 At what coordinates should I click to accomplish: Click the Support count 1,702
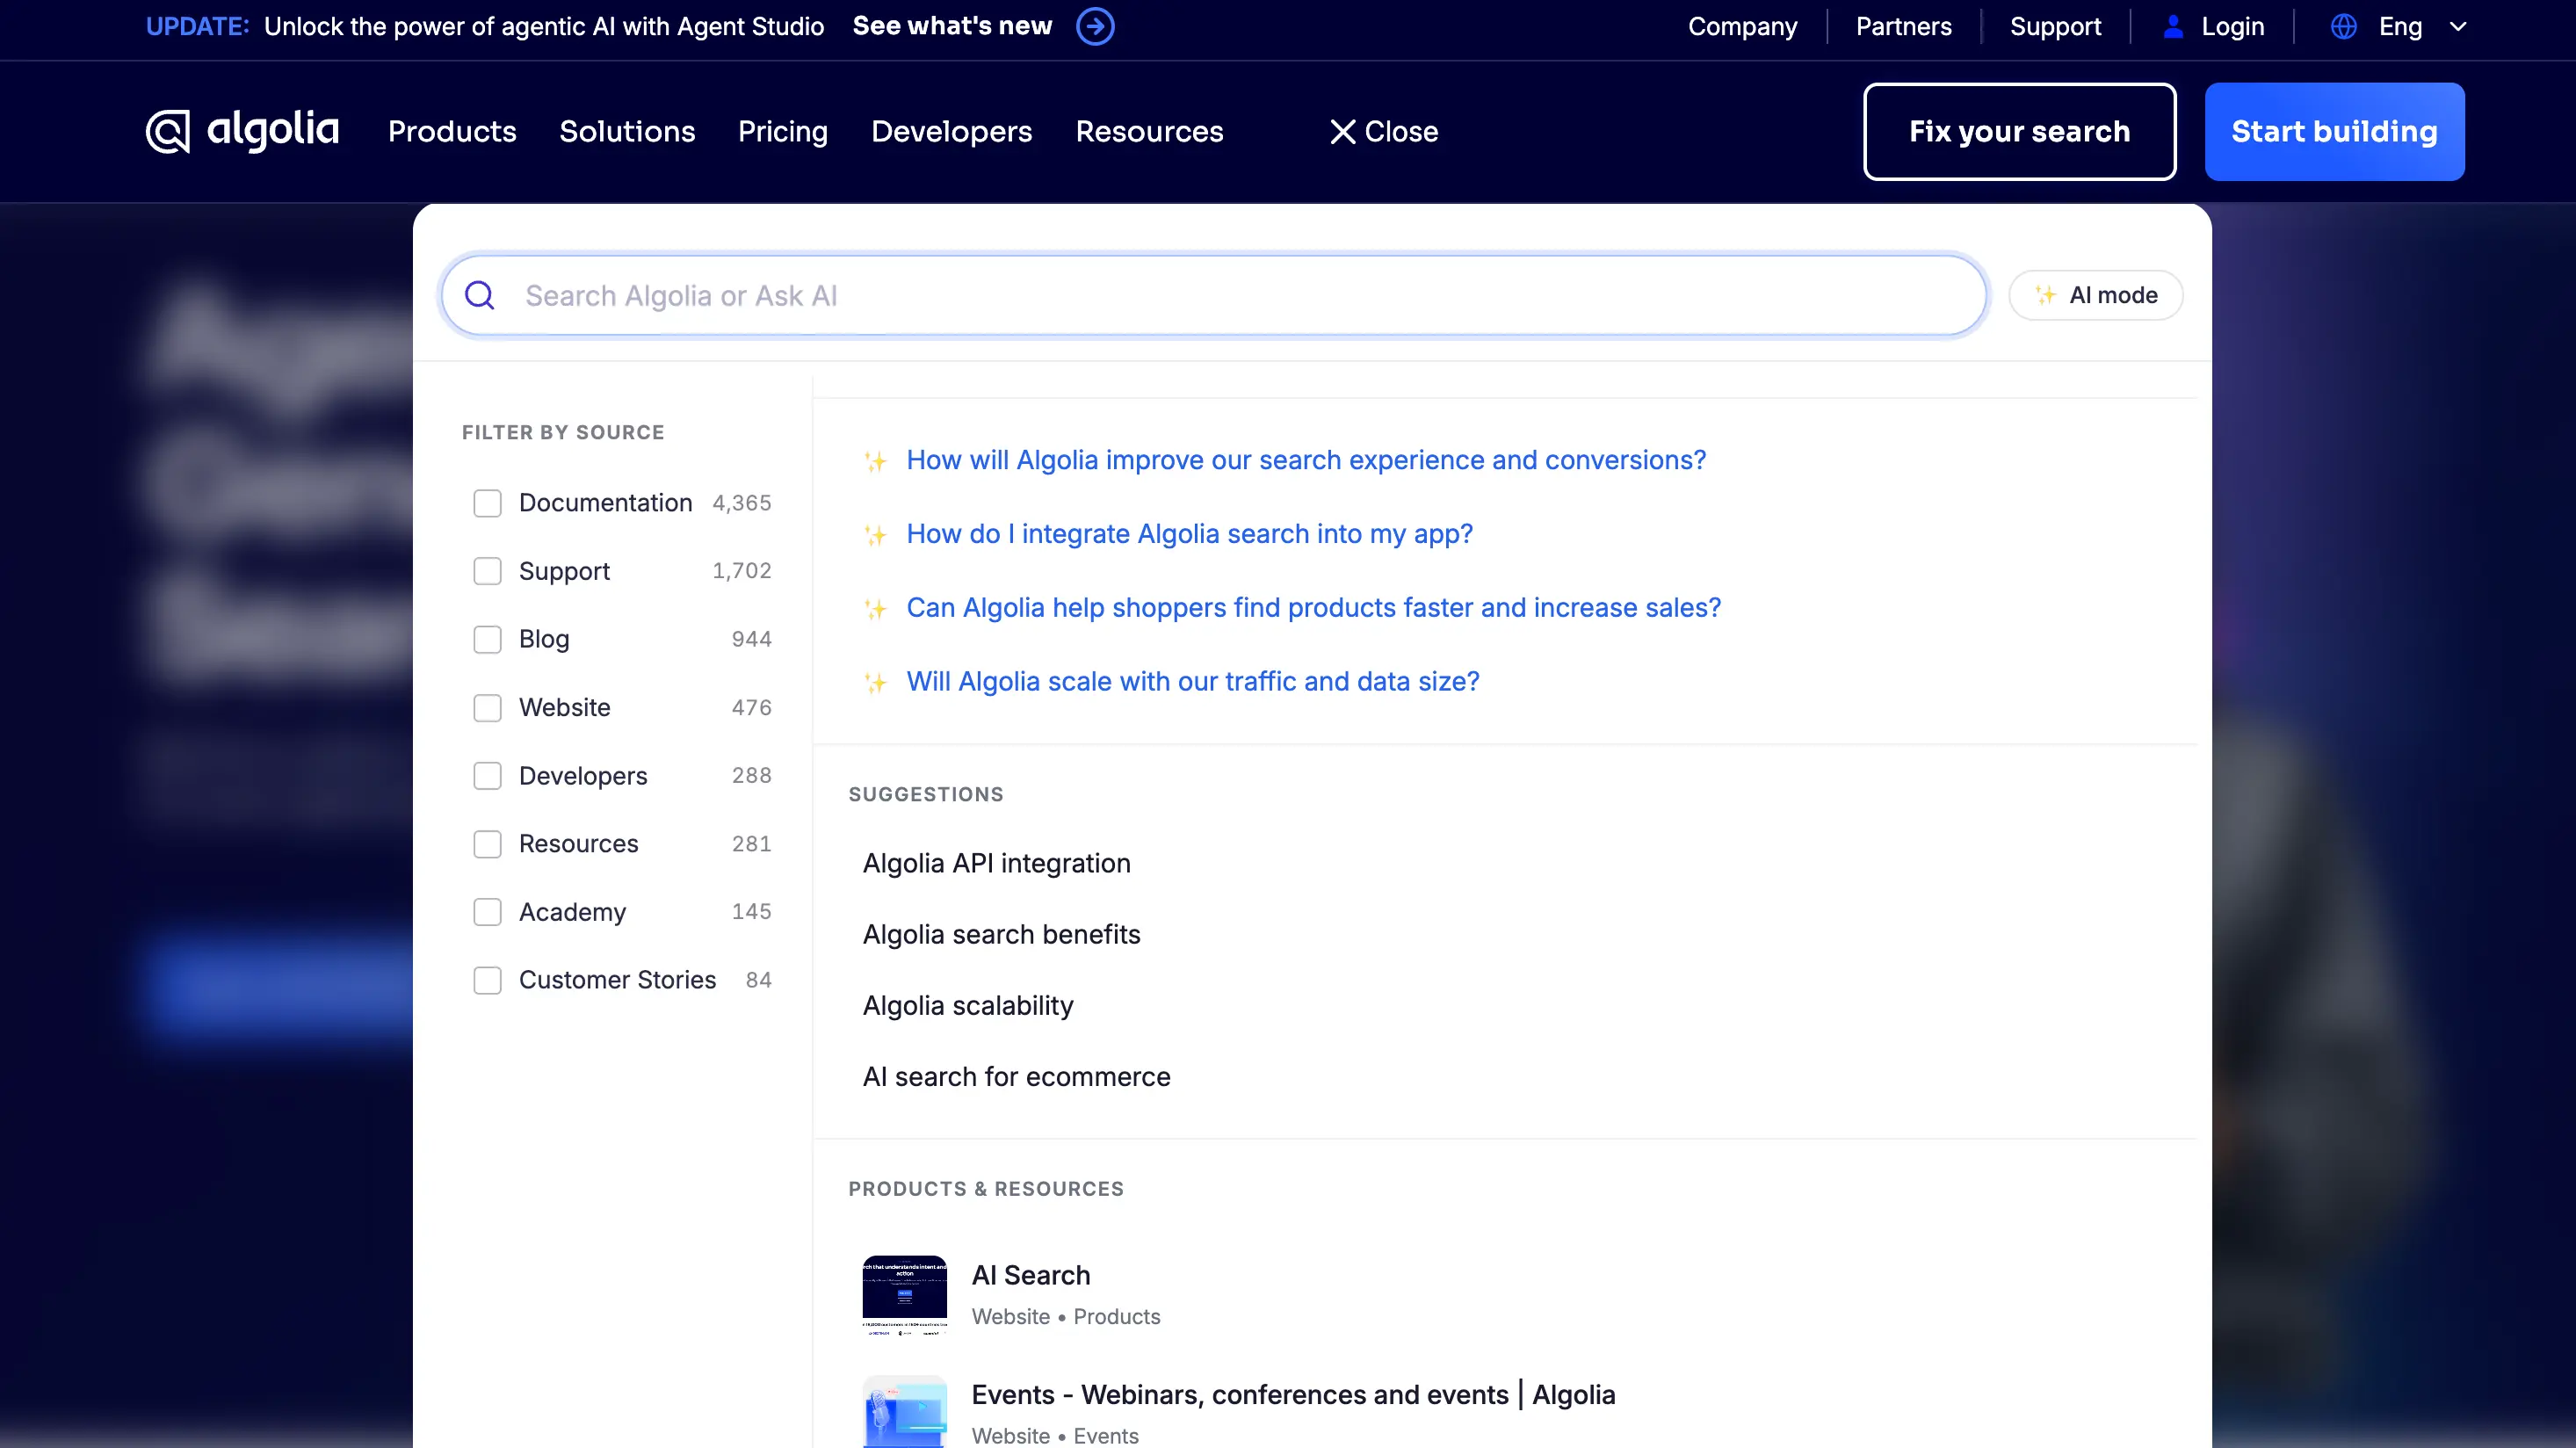tap(742, 571)
